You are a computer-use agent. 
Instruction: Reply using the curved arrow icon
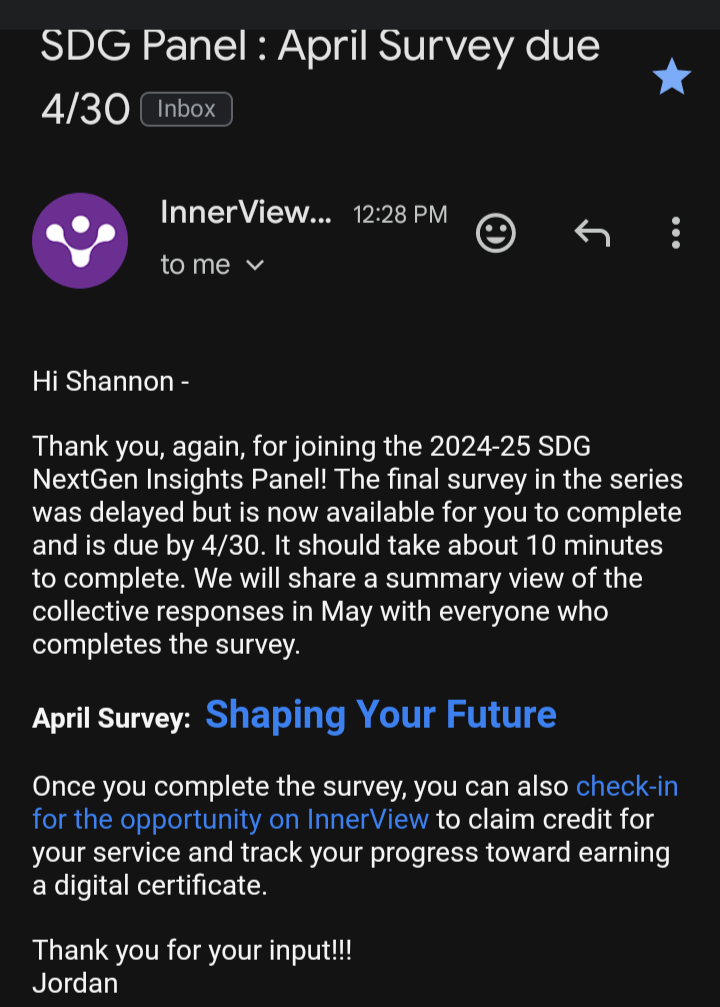tap(592, 233)
